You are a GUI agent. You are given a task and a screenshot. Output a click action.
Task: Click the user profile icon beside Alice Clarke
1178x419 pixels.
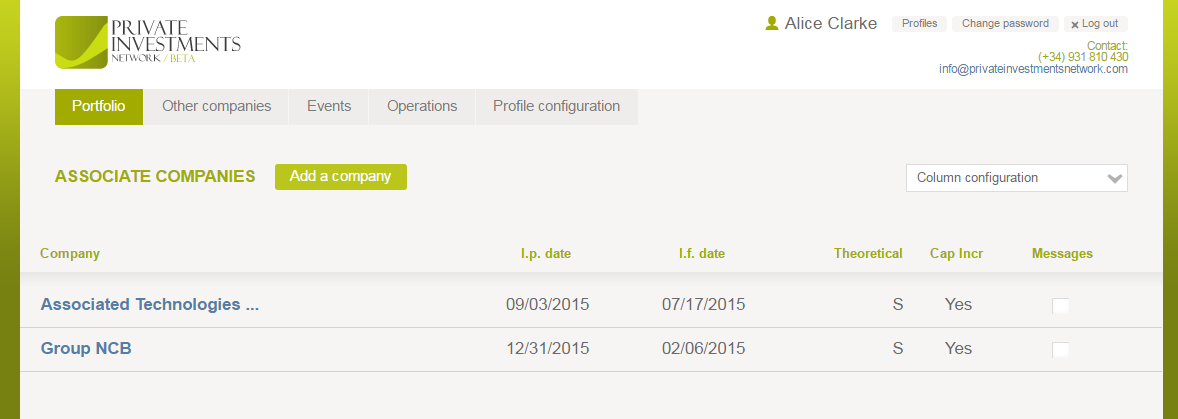click(x=771, y=23)
